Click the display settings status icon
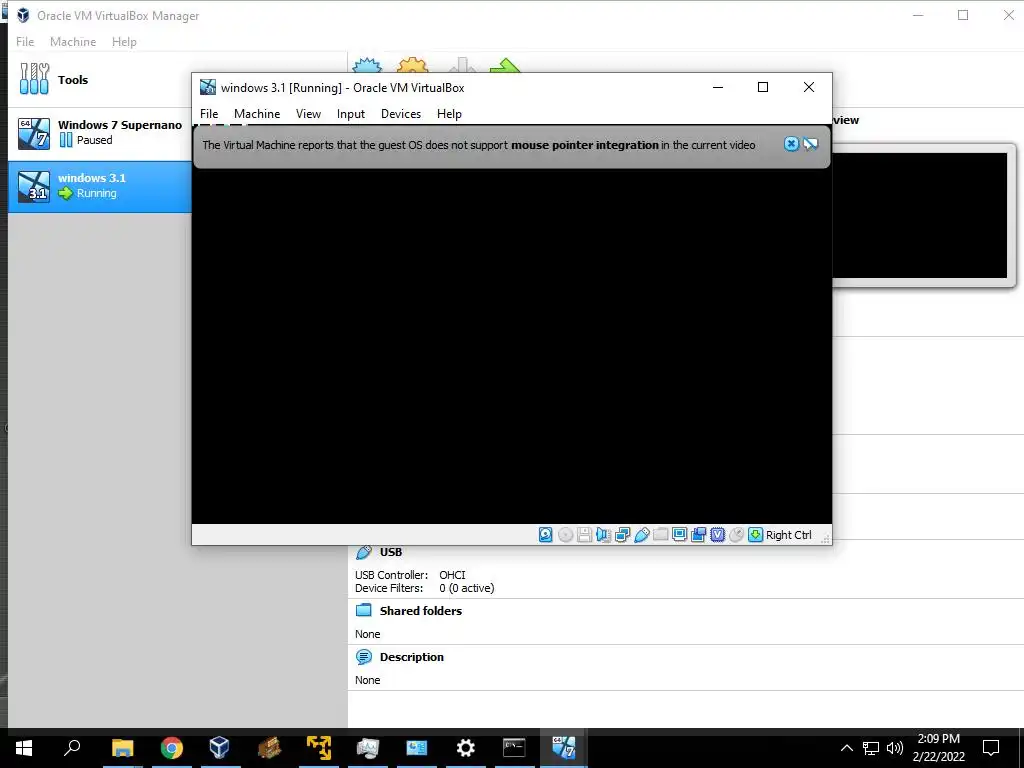 point(679,535)
